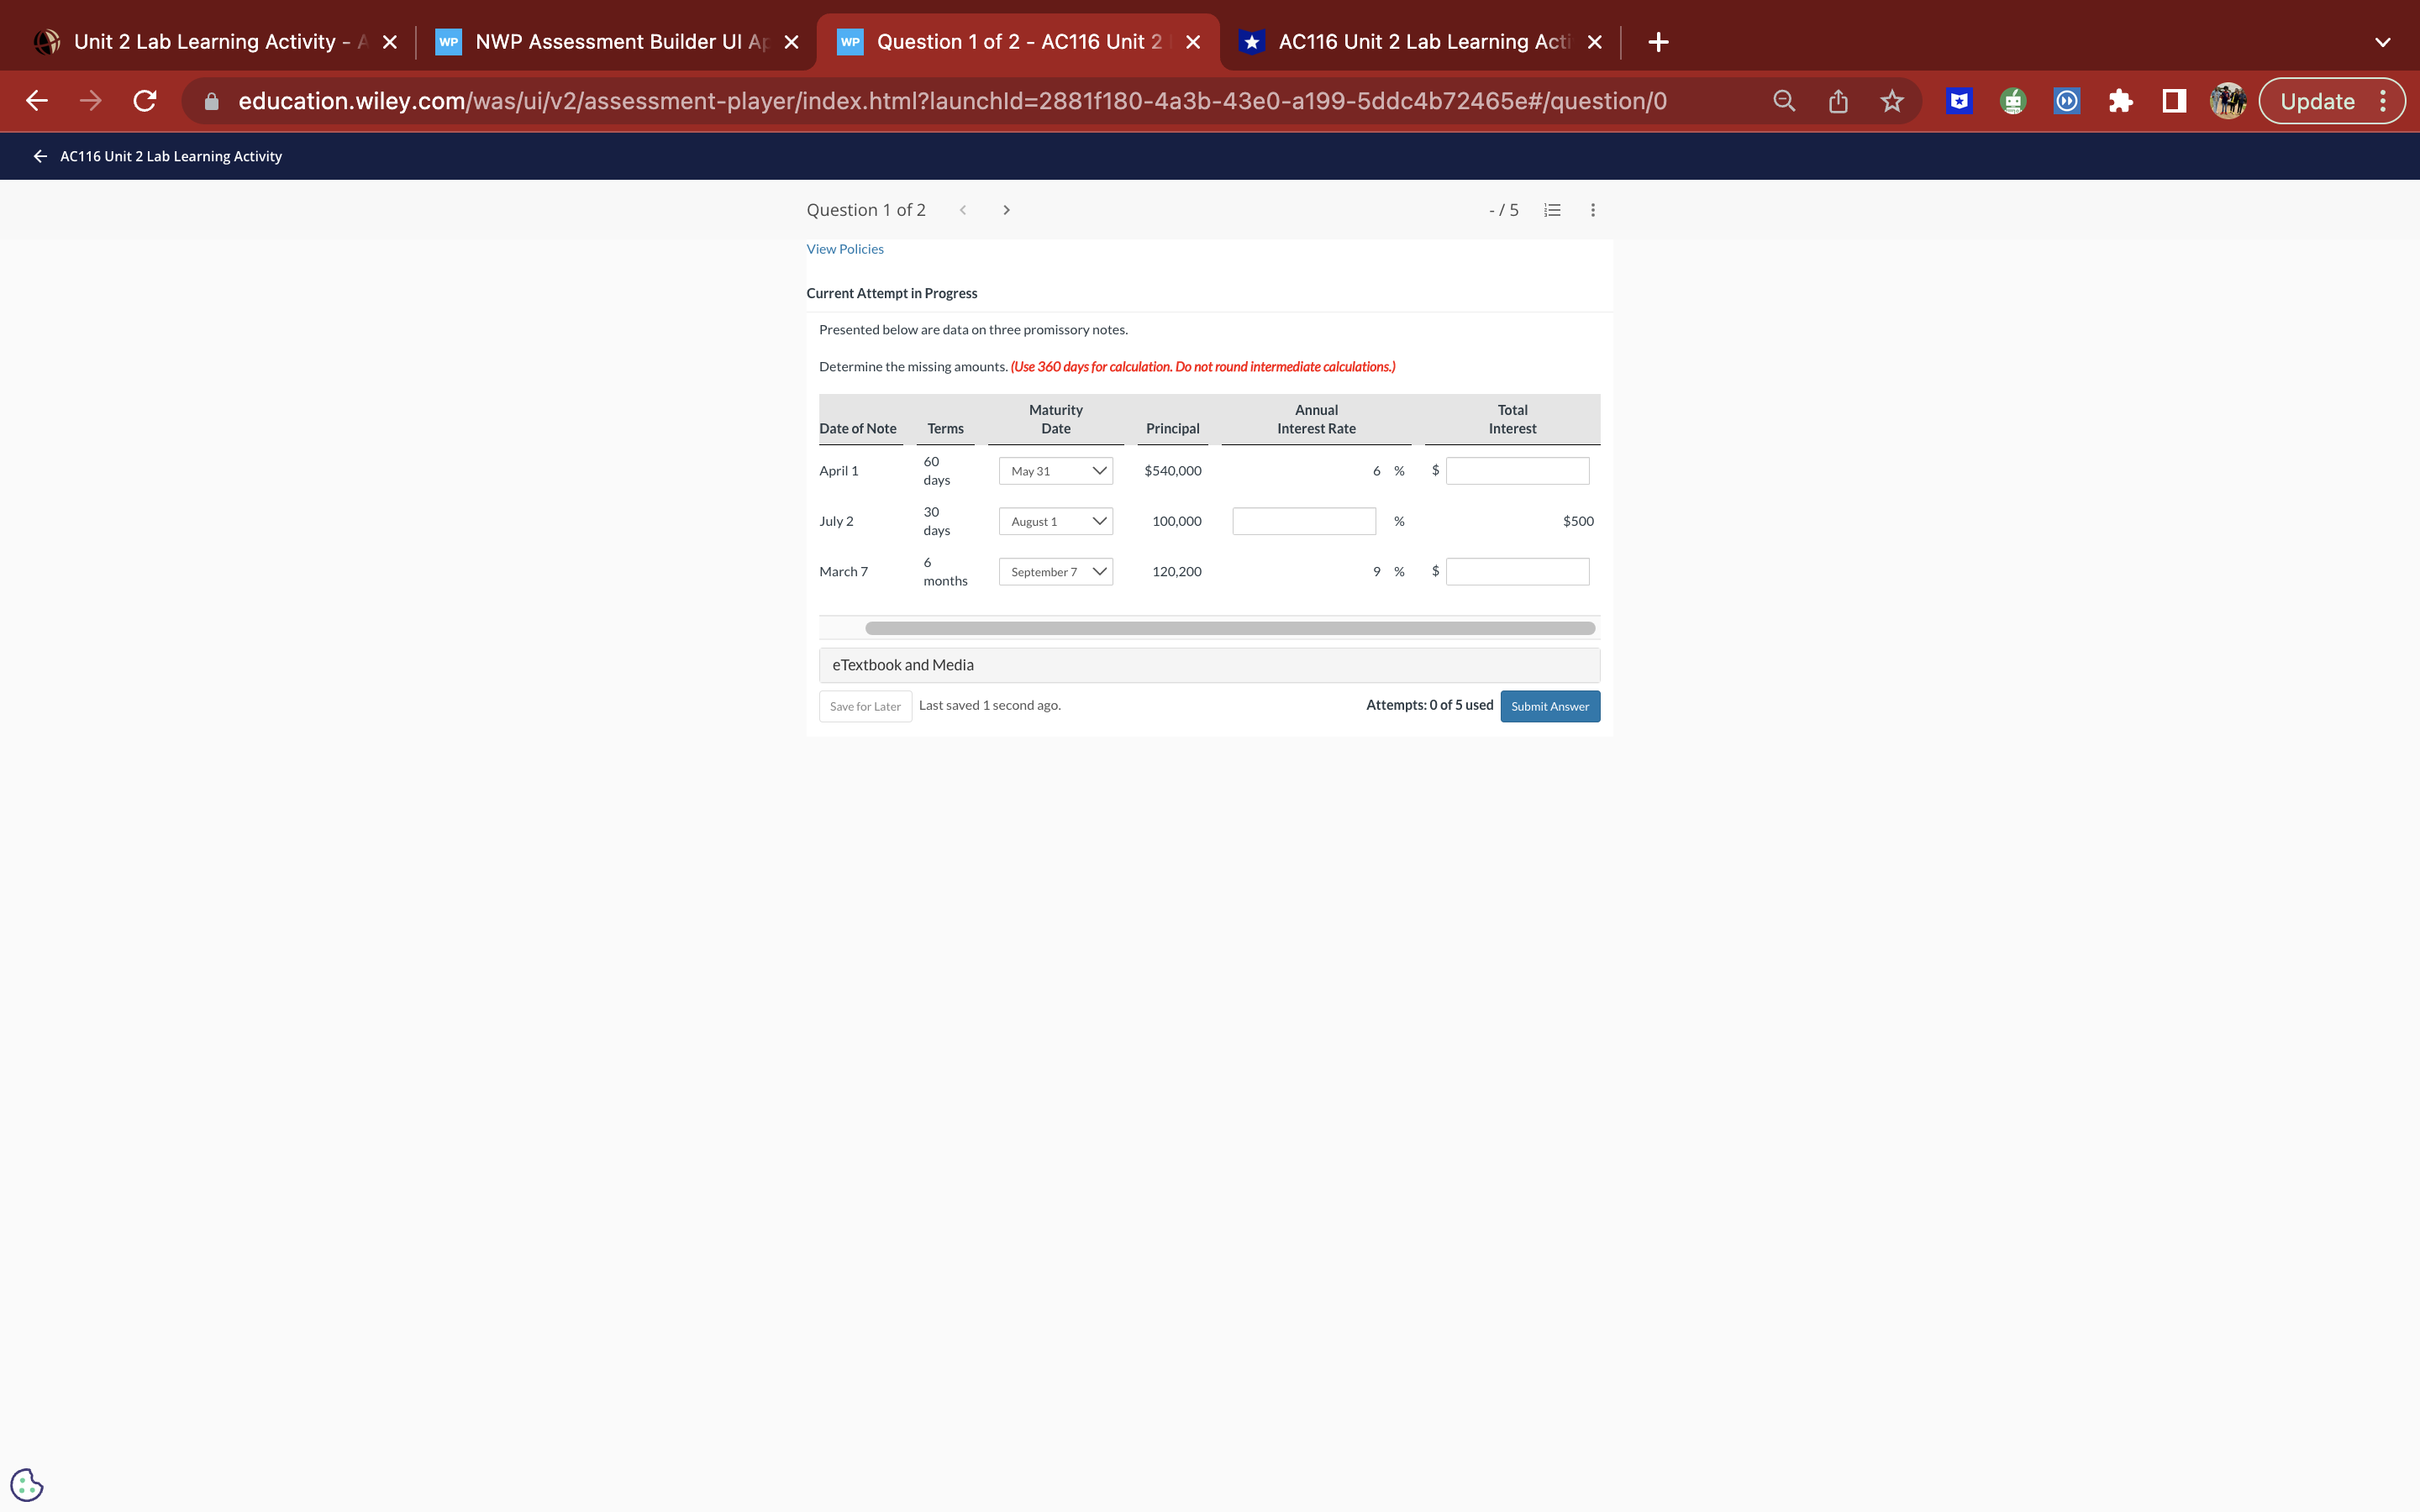Open the May 31 maturity date dropdown

1055,471
